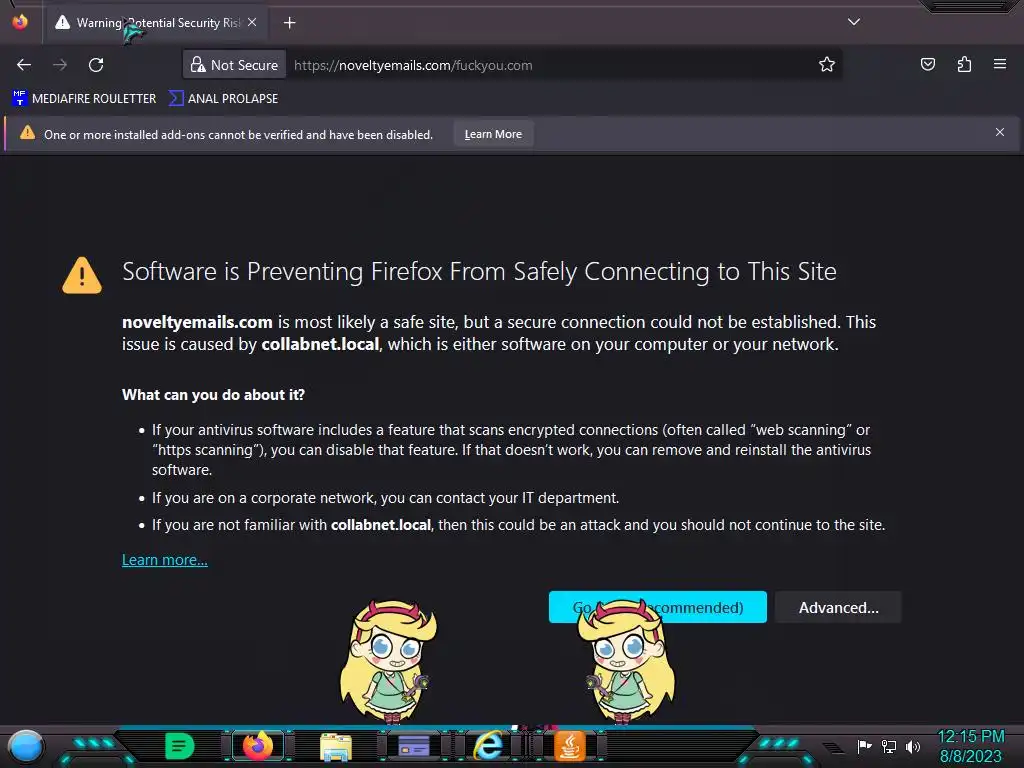Click the forward navigation arrow

click(x=60, y=65)
